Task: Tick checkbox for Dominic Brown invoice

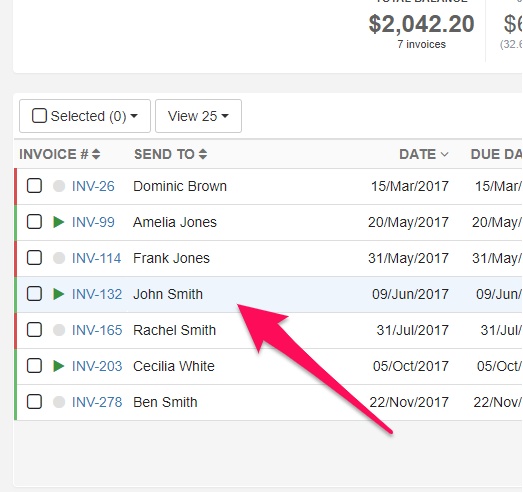Action: coord(34,186)
